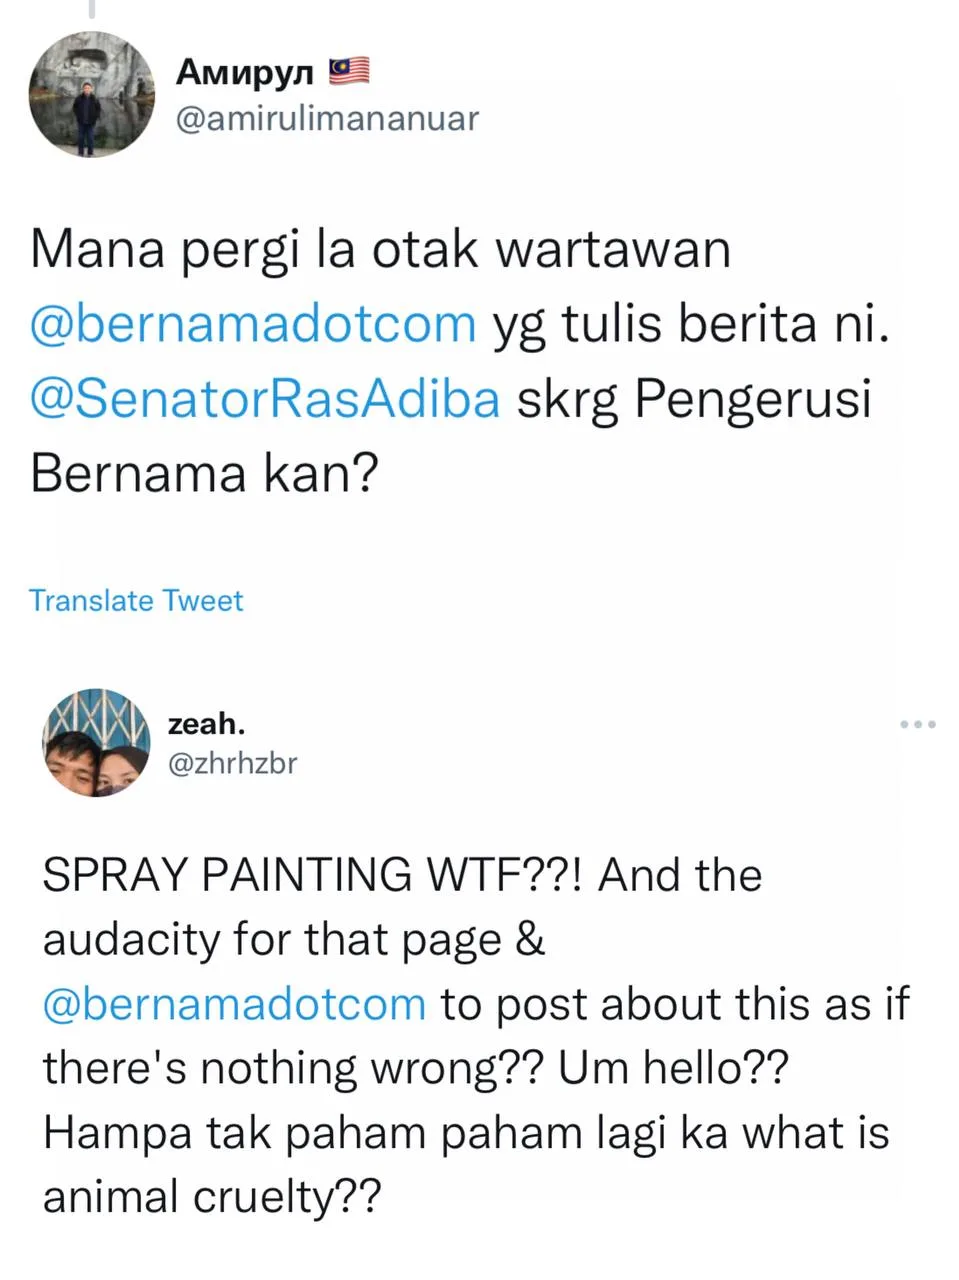This screenshot has width=959, height=1280.
Task: Click the "there's nothing wrong?? Um hello??" line
Action: (x=415, y=1068)
